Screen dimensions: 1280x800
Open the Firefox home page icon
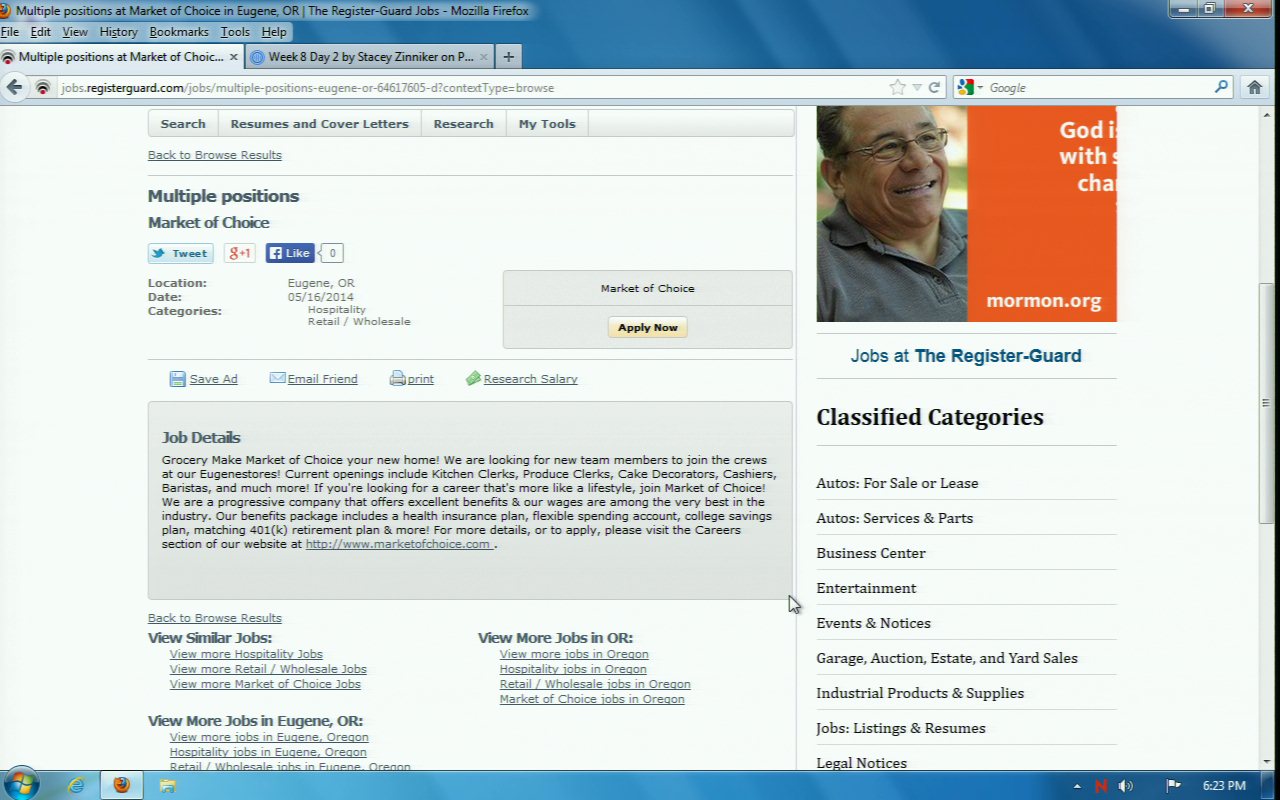[x=1255, y=87]
